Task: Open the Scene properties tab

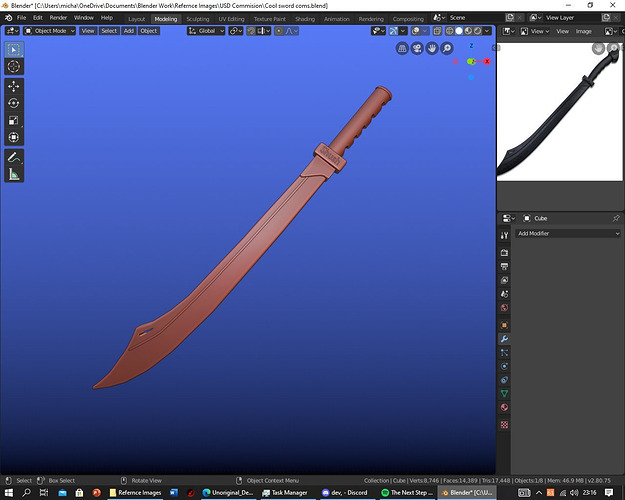Action: (x=504, y=294)
